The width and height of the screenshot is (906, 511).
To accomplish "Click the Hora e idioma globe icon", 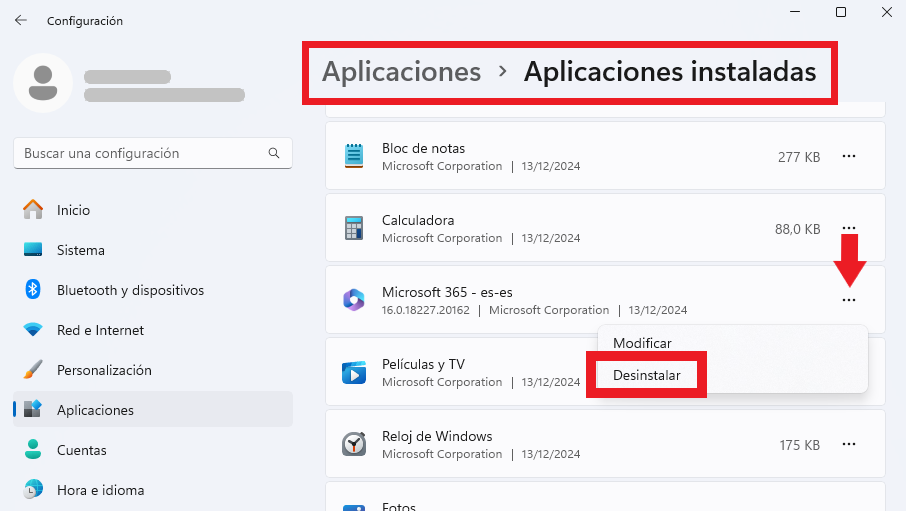I will pos(33,490).
